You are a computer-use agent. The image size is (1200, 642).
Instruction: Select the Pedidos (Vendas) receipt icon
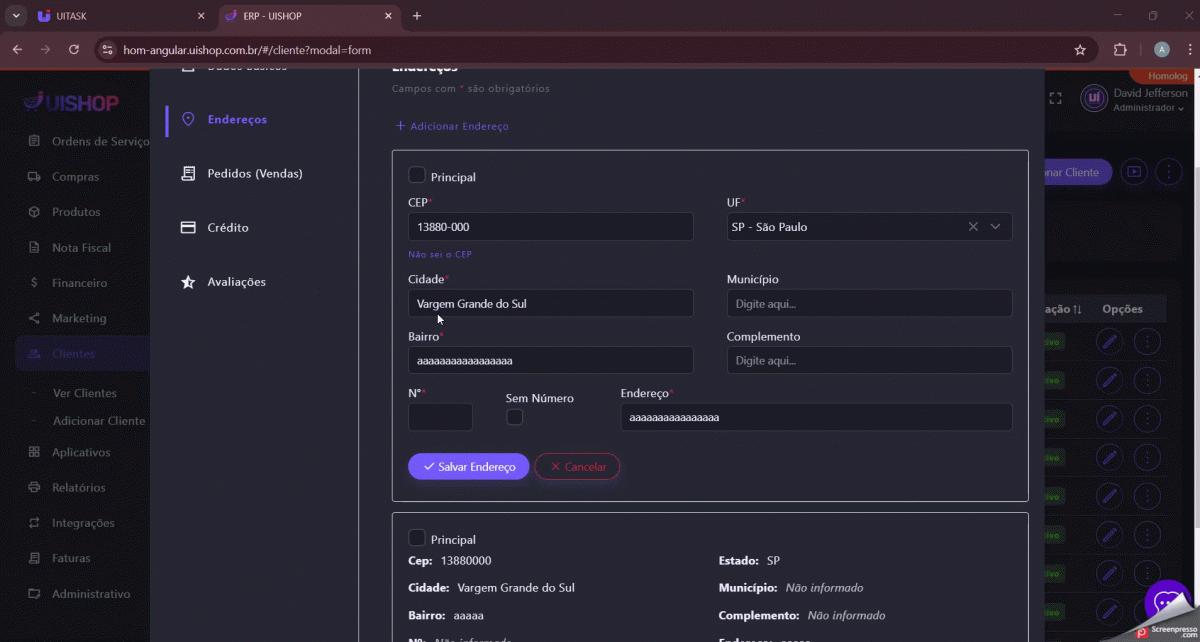pyautogui.click(x=188, y=174)
